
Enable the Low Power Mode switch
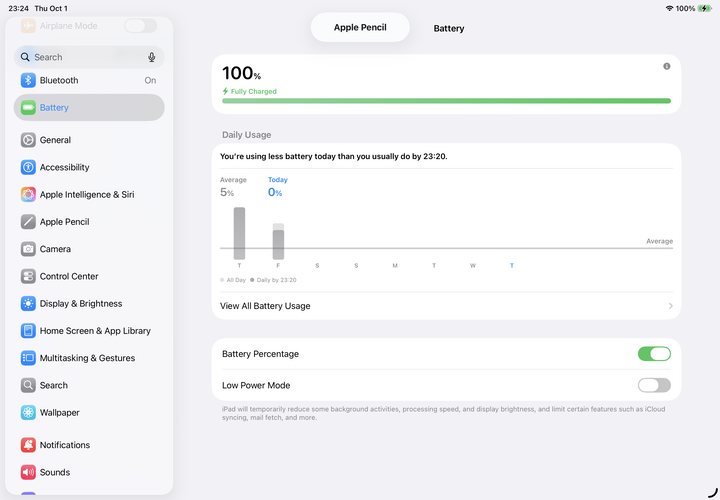pyautogui.click(x=654, y=385)
